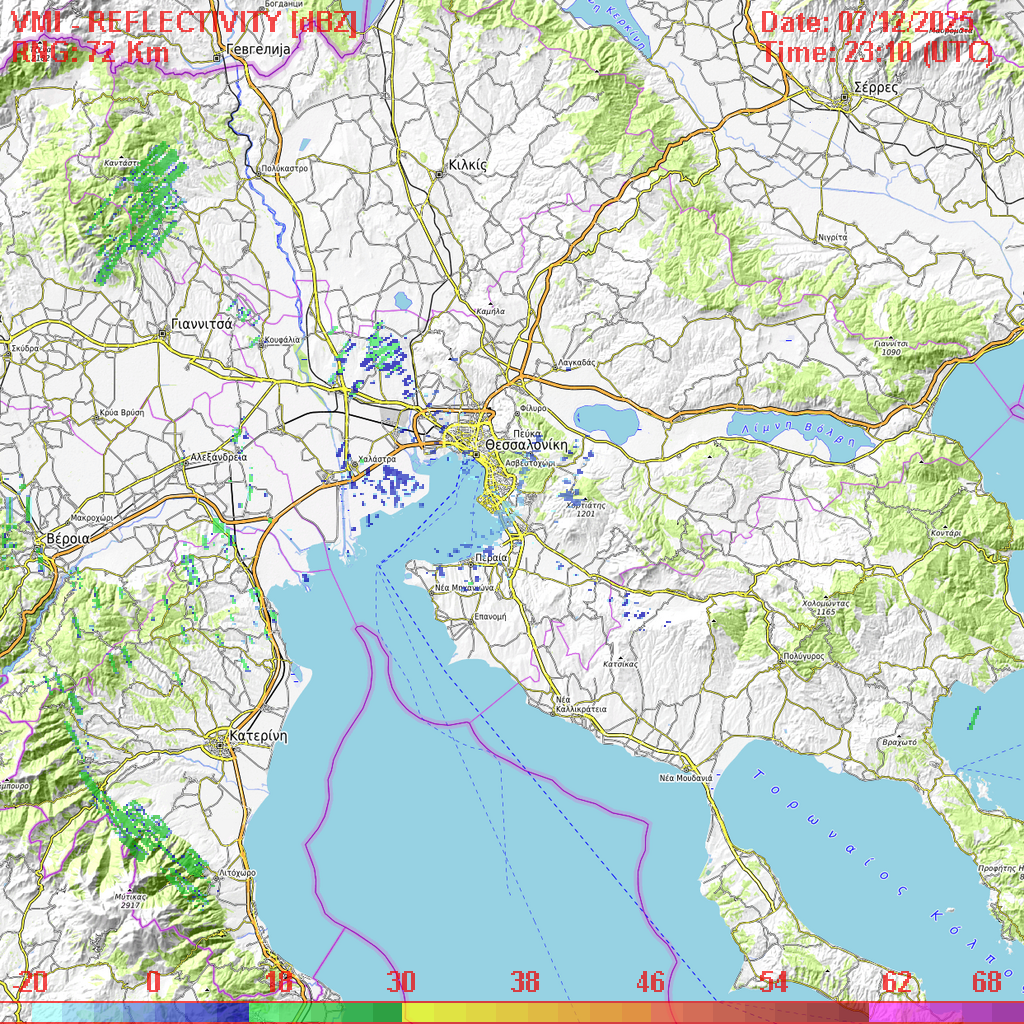Click the 46 dBZ legend value
This screenshot has height=1024, width=1024.
(x=650, y=983)
